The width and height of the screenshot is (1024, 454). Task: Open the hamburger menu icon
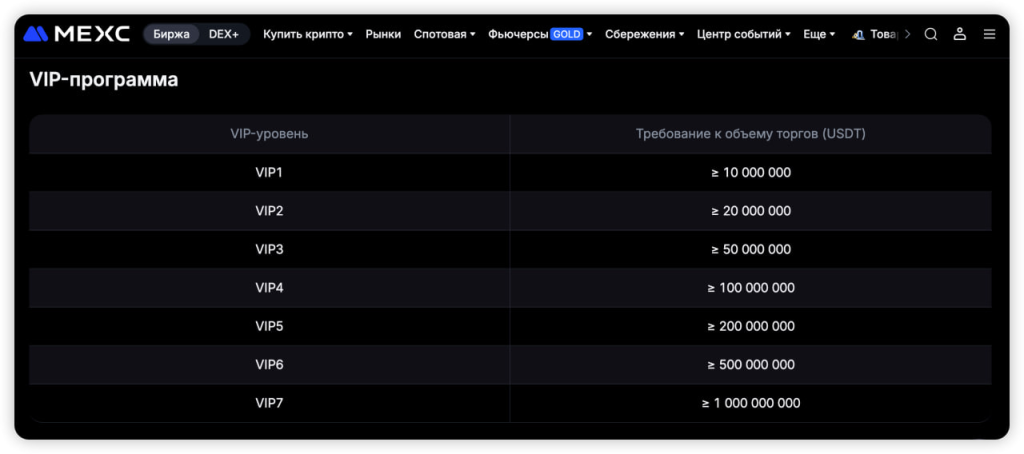pyautogui.click(x=989, y=34)
